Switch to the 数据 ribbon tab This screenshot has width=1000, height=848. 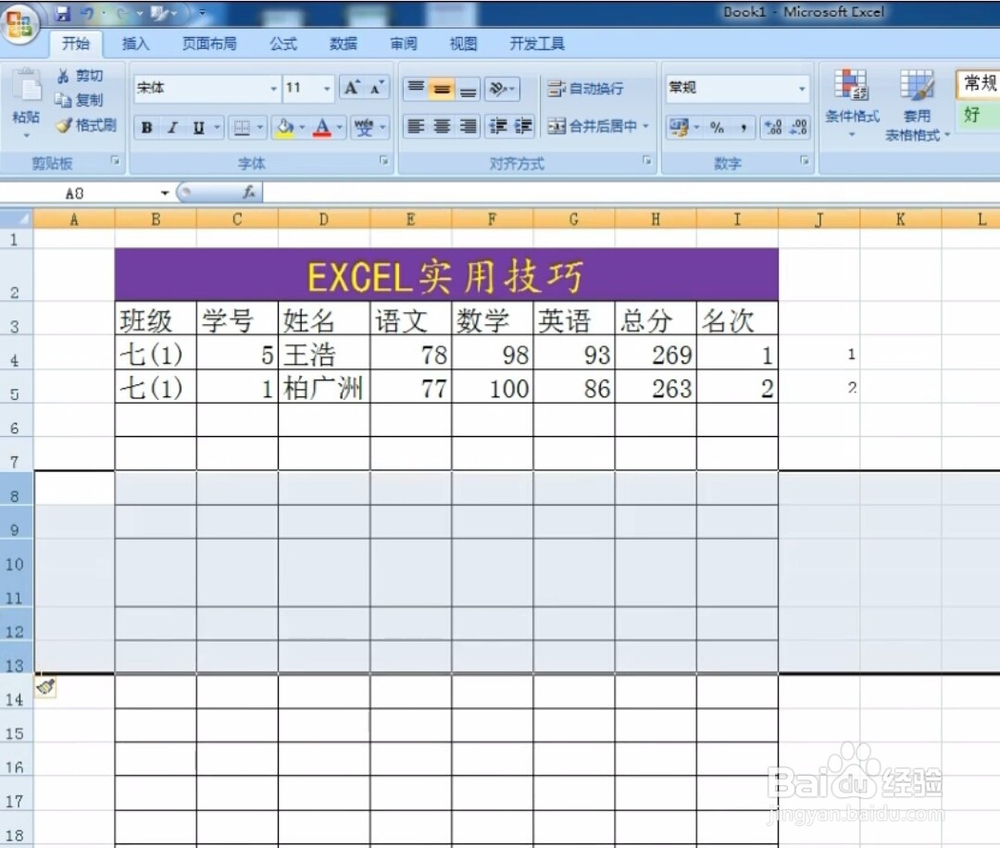[343, 43]
